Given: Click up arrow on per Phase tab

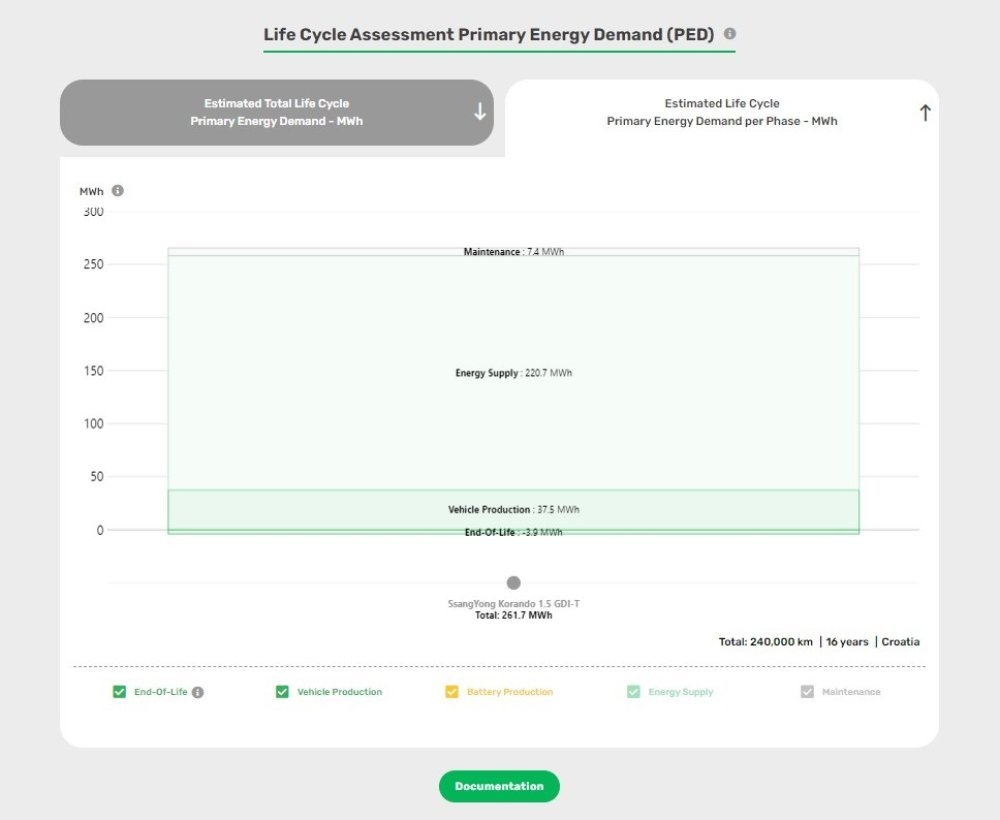Looking at the screenshot, I should point(925,113).
